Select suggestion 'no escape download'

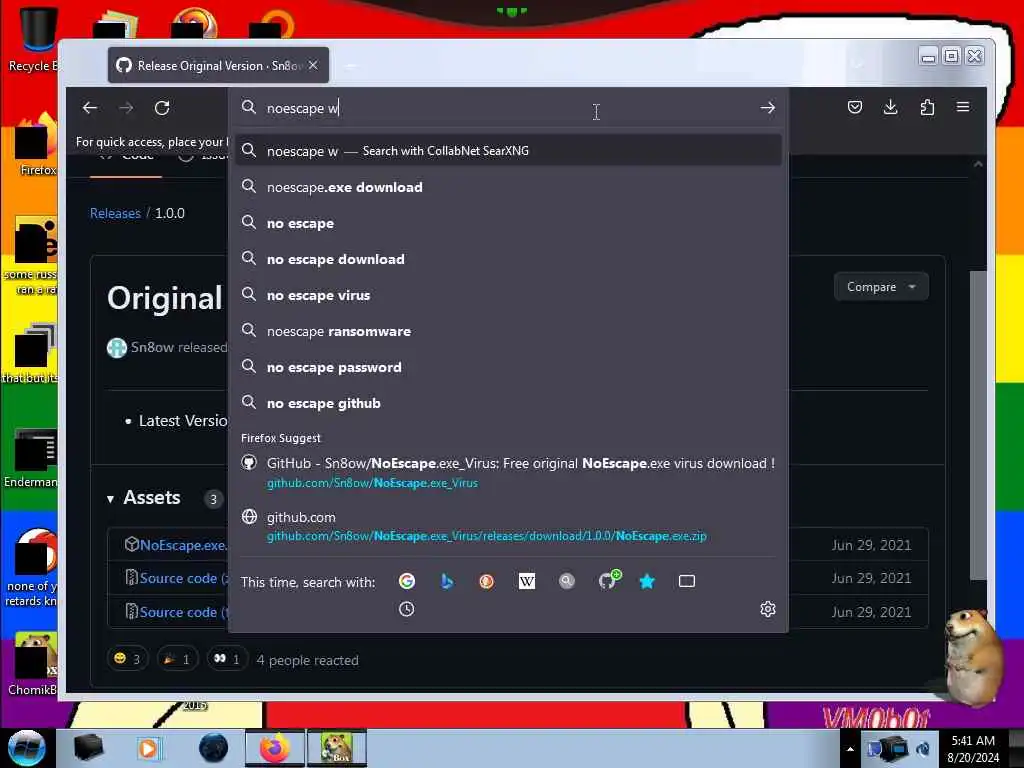(x=508, y=259)
